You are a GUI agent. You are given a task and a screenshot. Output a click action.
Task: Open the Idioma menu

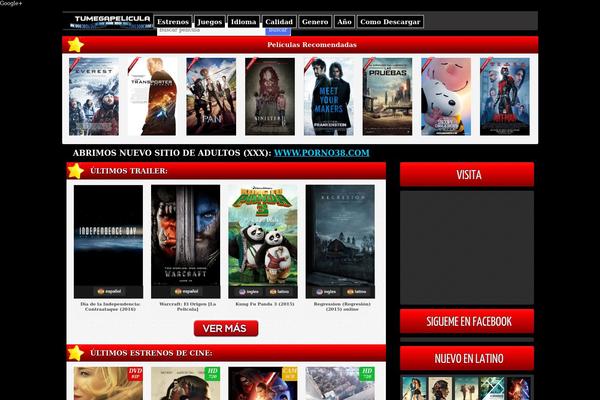coord(243,22)
